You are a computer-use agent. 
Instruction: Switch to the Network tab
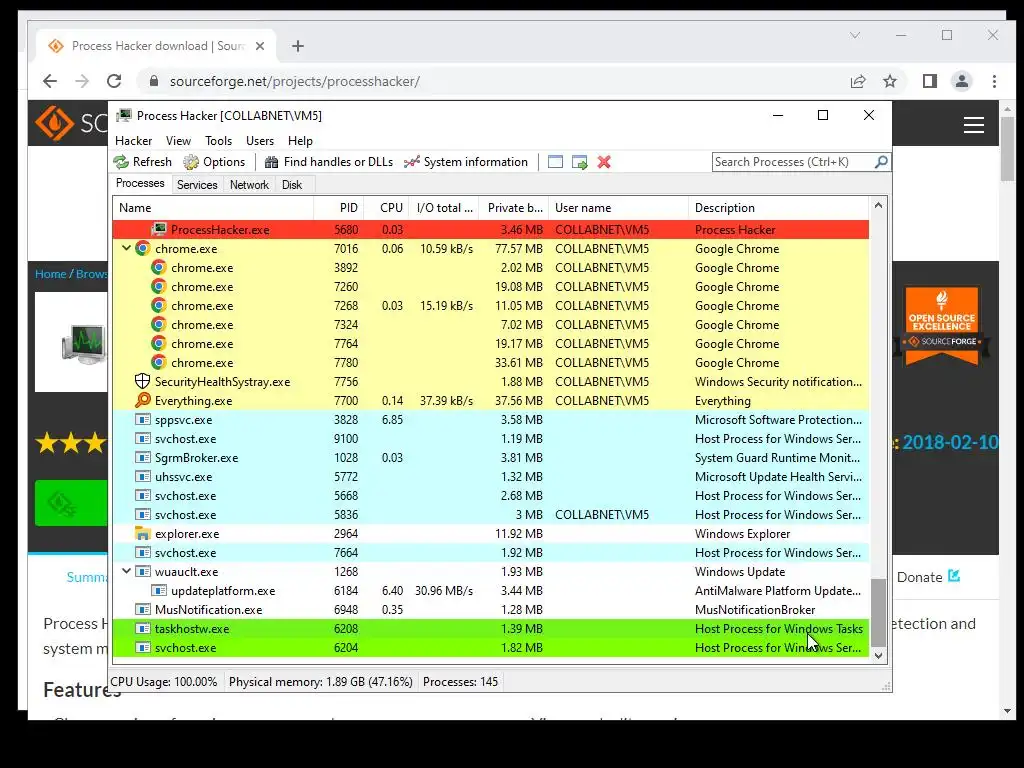tap(249, 185)
